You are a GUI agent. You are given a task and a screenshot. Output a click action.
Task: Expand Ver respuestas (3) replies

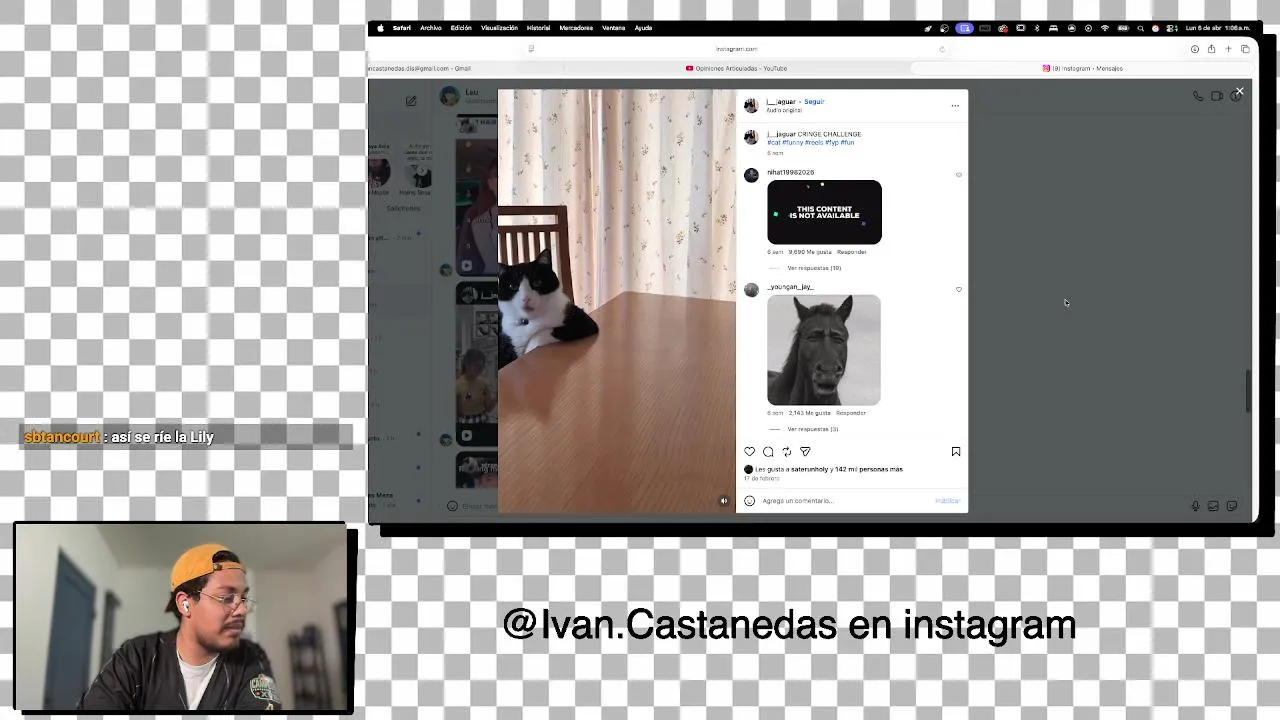[x=812, y=429]
